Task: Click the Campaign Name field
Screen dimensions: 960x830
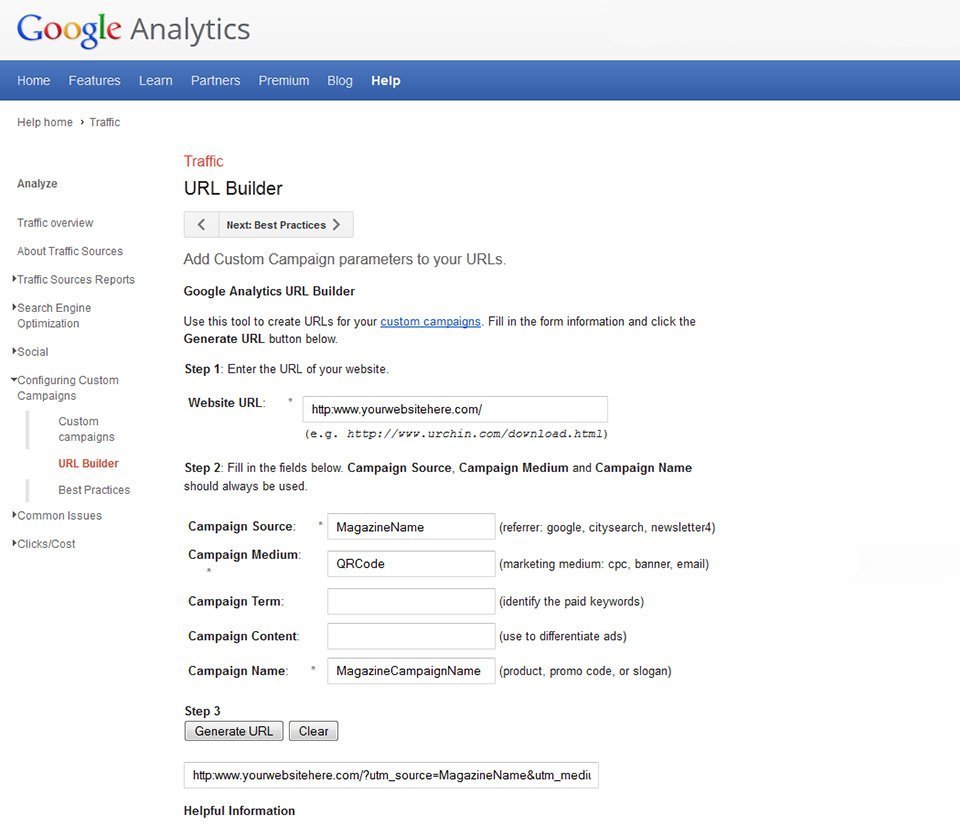Action: 411,671
